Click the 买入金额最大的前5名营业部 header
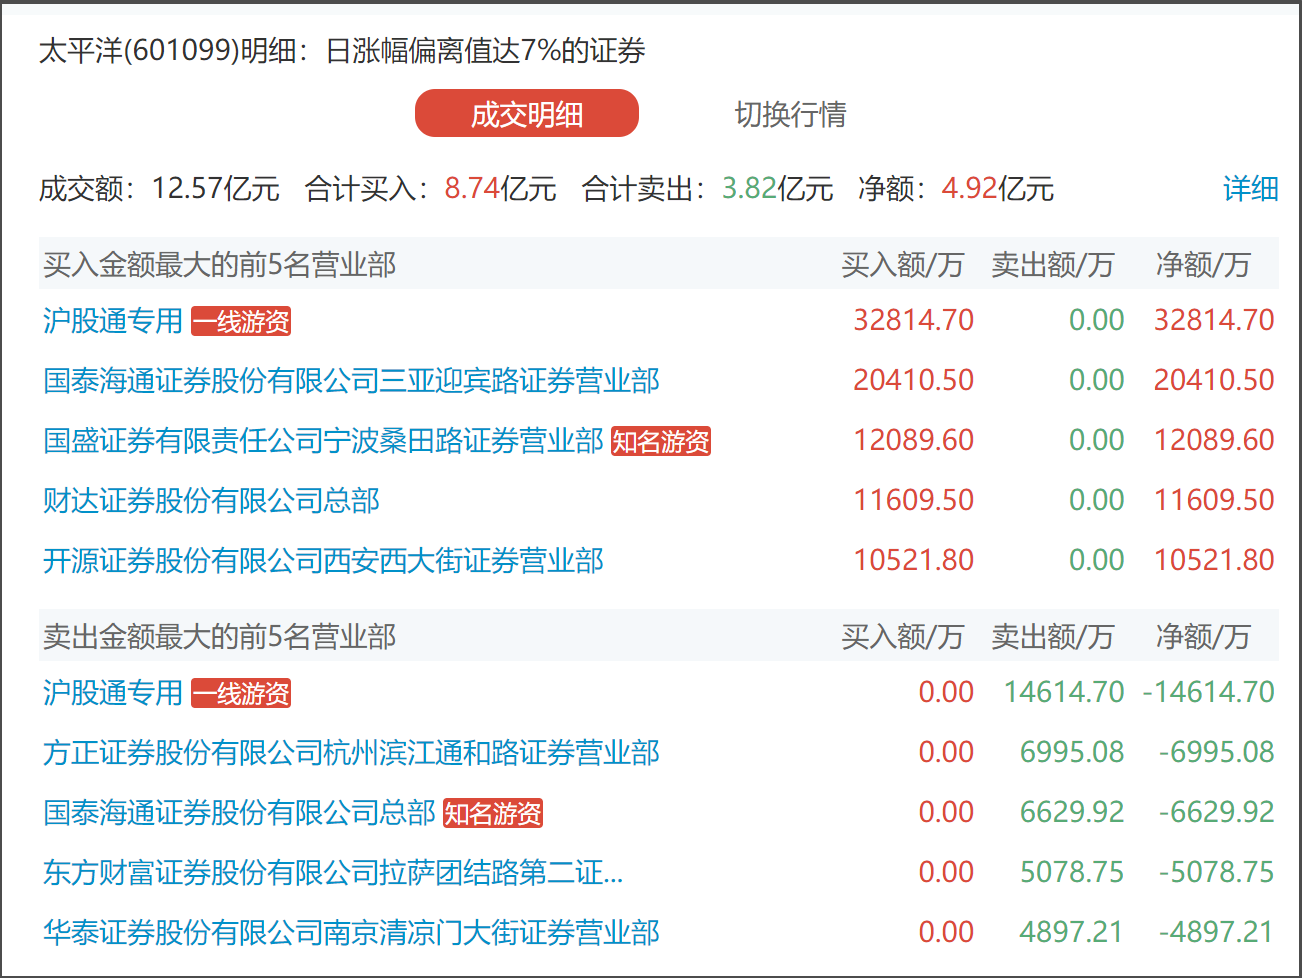The width and height of the screenshot is (1302, 978). pos(219,265)
